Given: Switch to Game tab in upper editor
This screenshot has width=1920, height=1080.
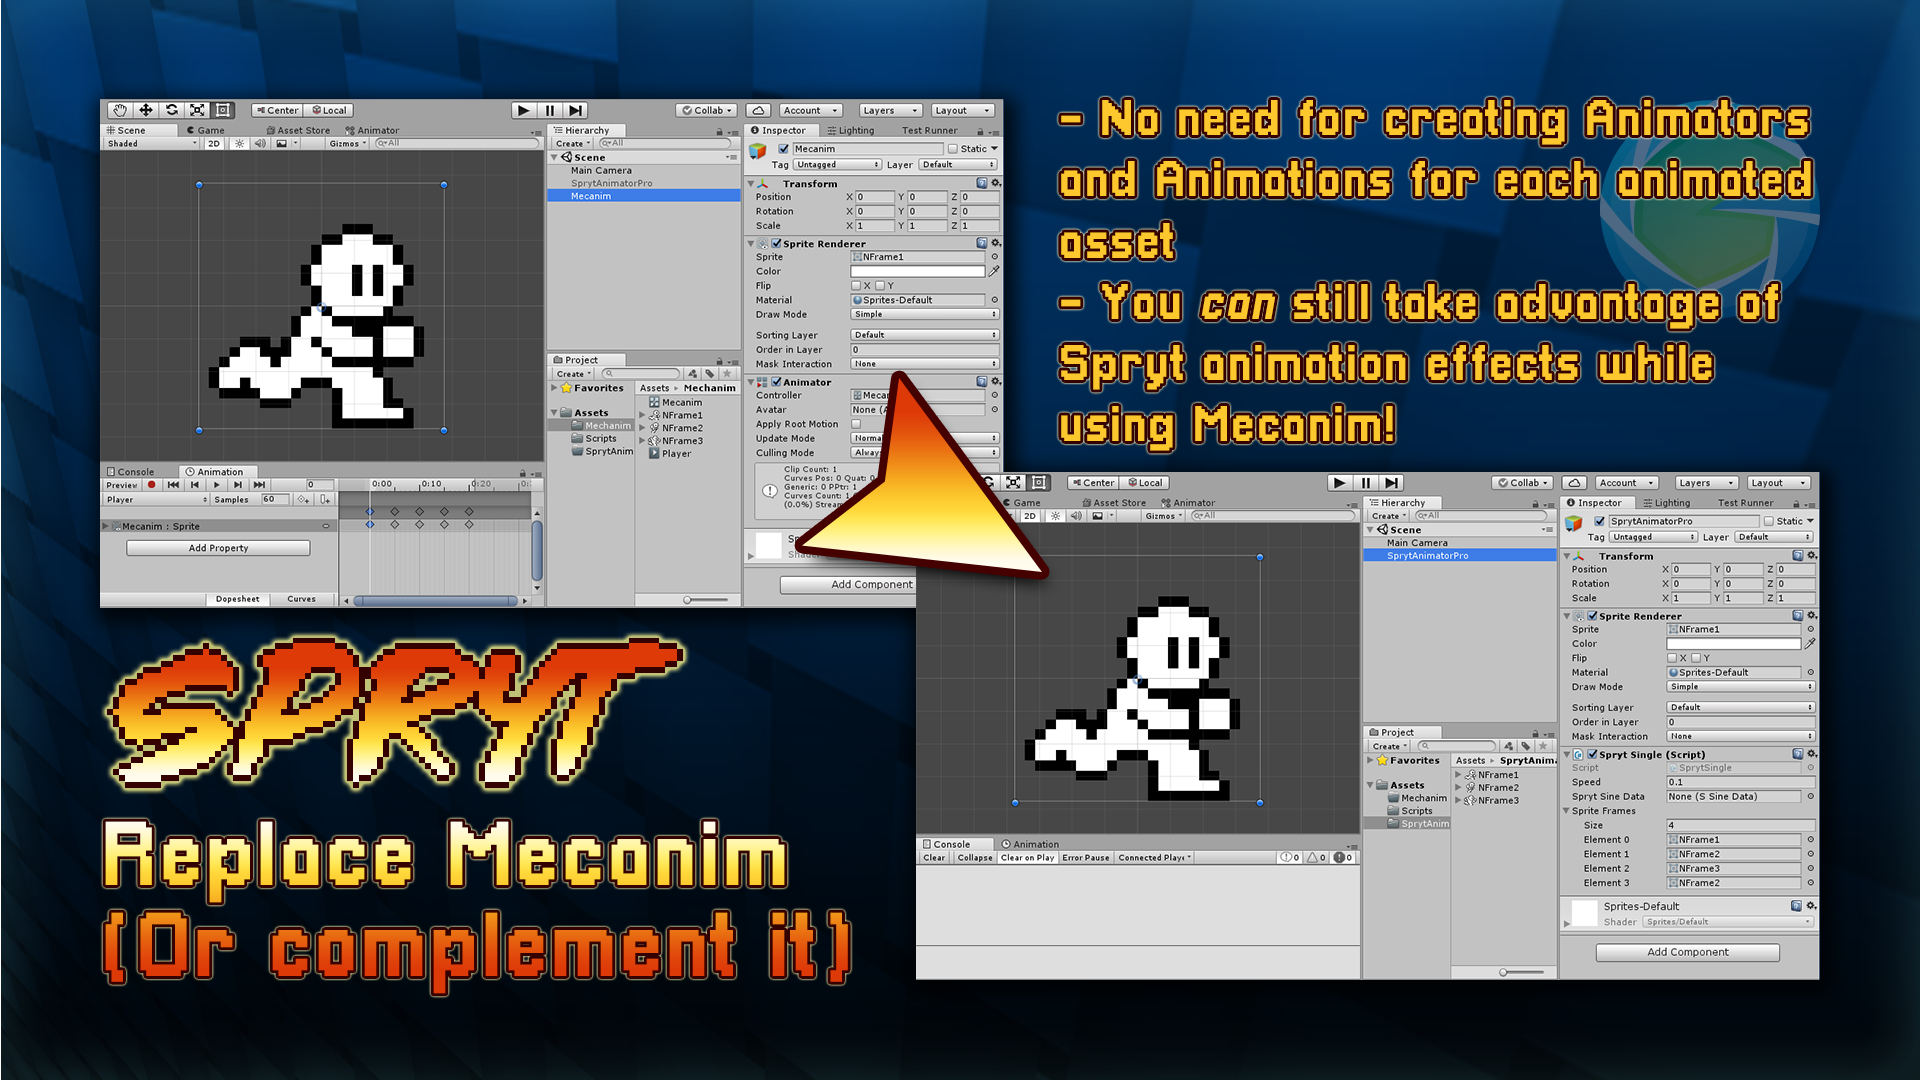Looking at the screenshot, I should pos(205,130).
